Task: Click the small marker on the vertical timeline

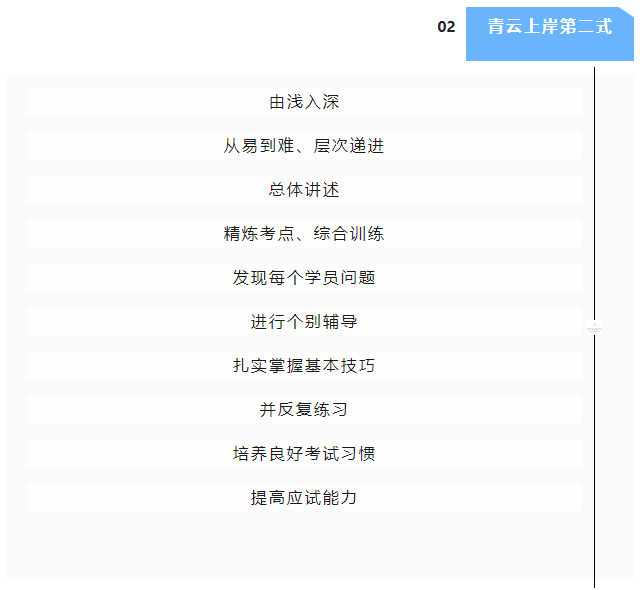Action: click(594, 327)
